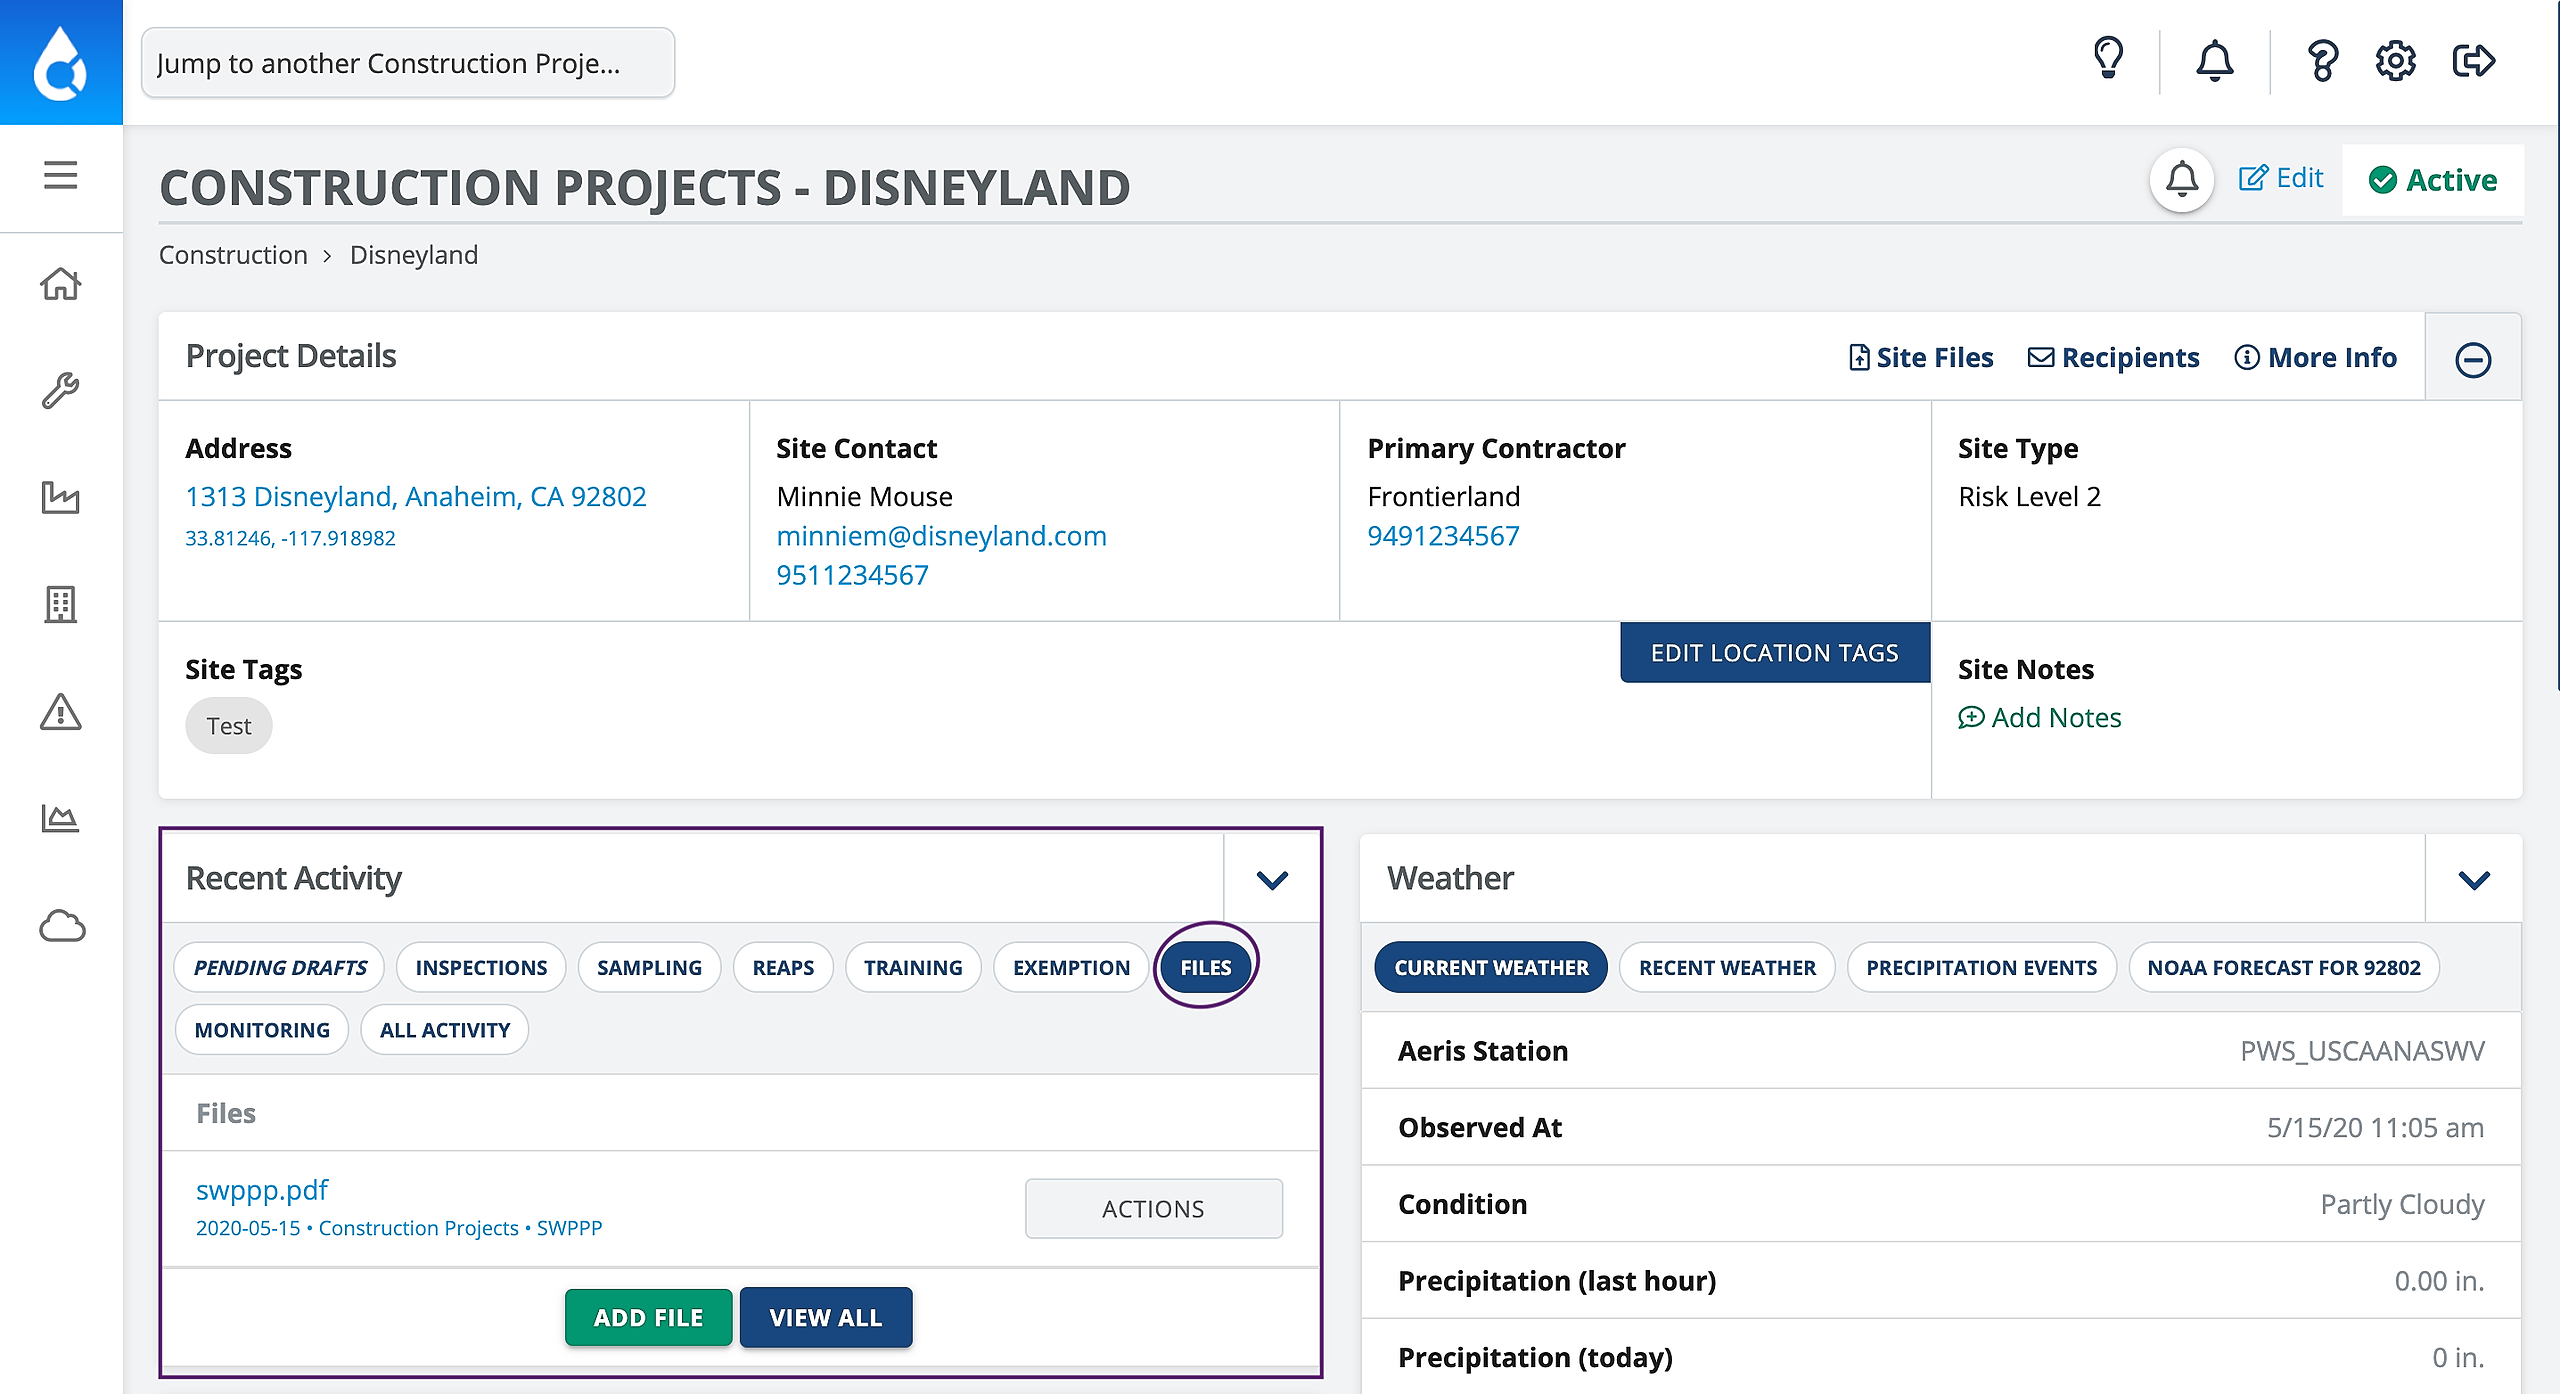Screen dimensions: 2560x1394
Task: Click the round project notification bell
Action: click(x=2182, y=180)
